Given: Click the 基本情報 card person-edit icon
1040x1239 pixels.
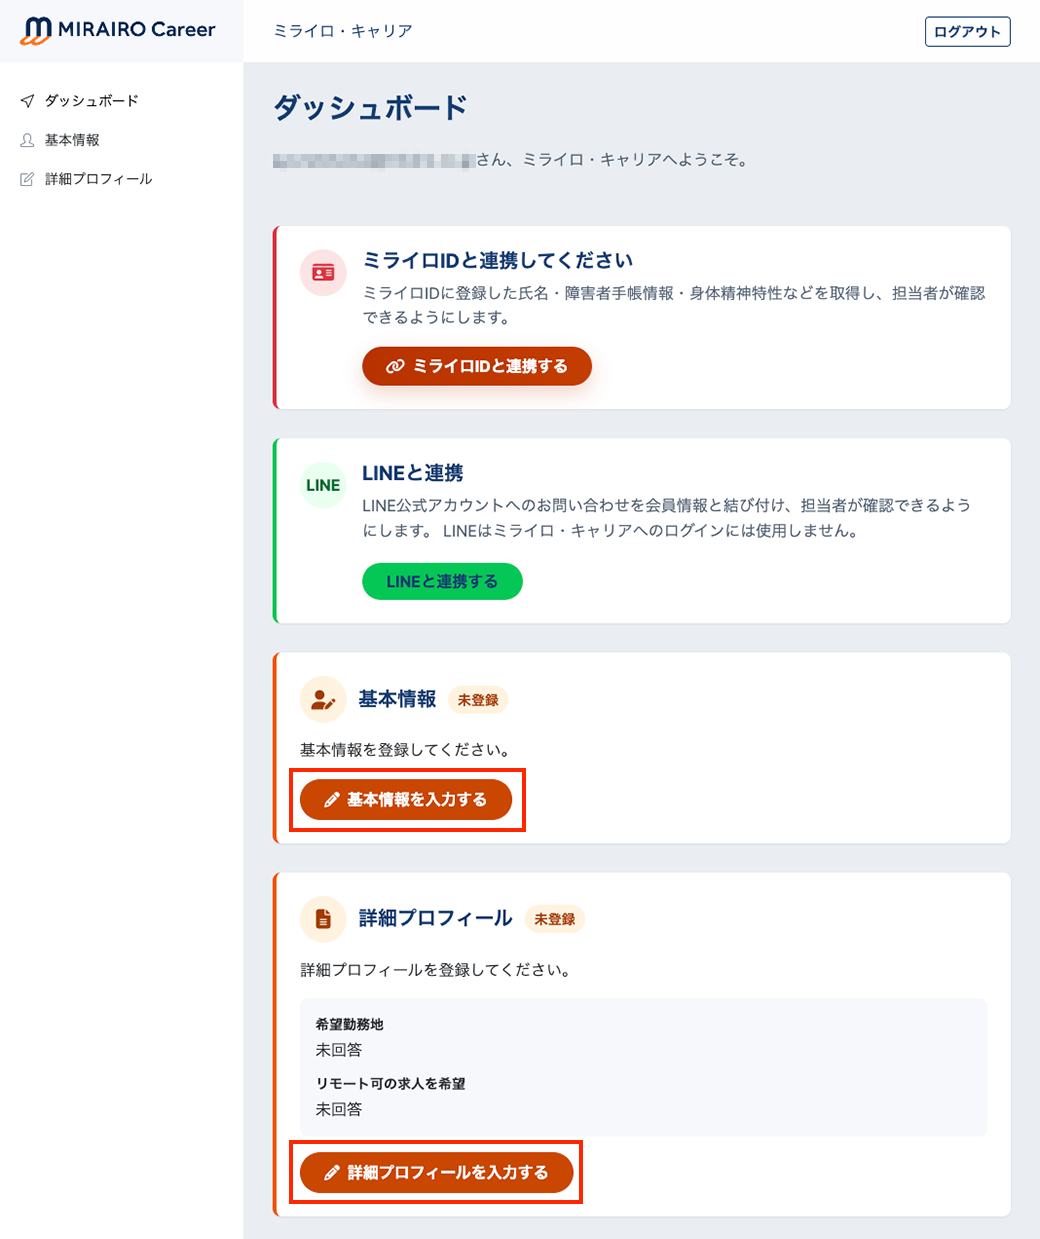Looking at the screenshot, I should [323, 699].
